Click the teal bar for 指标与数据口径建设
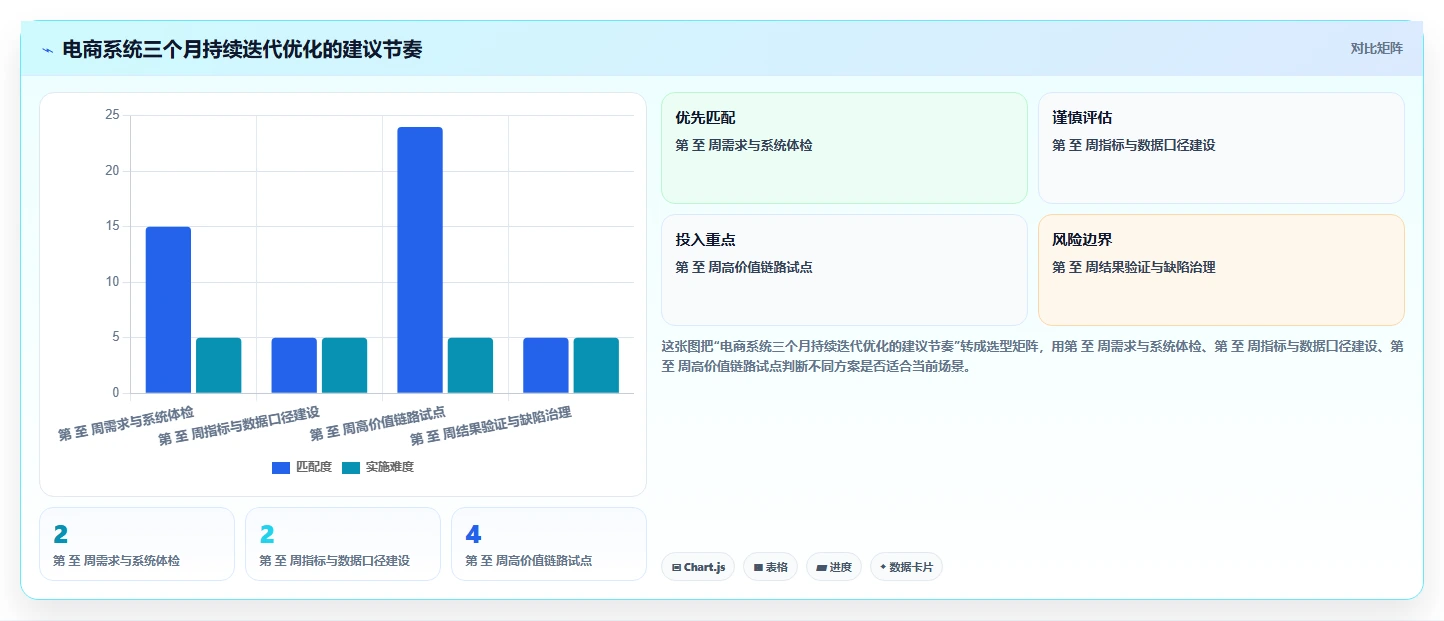This screenshot has height=621, width=1444. pyautogui.click(x=344, y=365)
